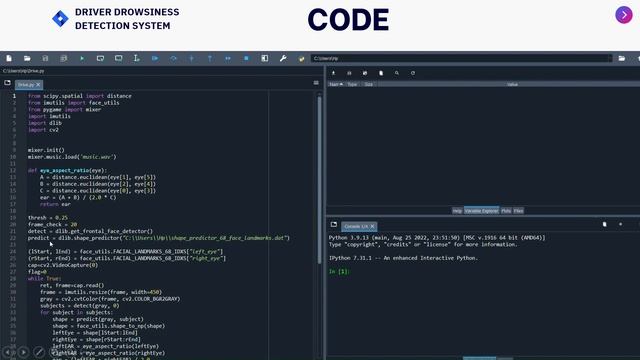Click 'def eye_aspect_ratio(eye):' line

(x=67, y=171)
